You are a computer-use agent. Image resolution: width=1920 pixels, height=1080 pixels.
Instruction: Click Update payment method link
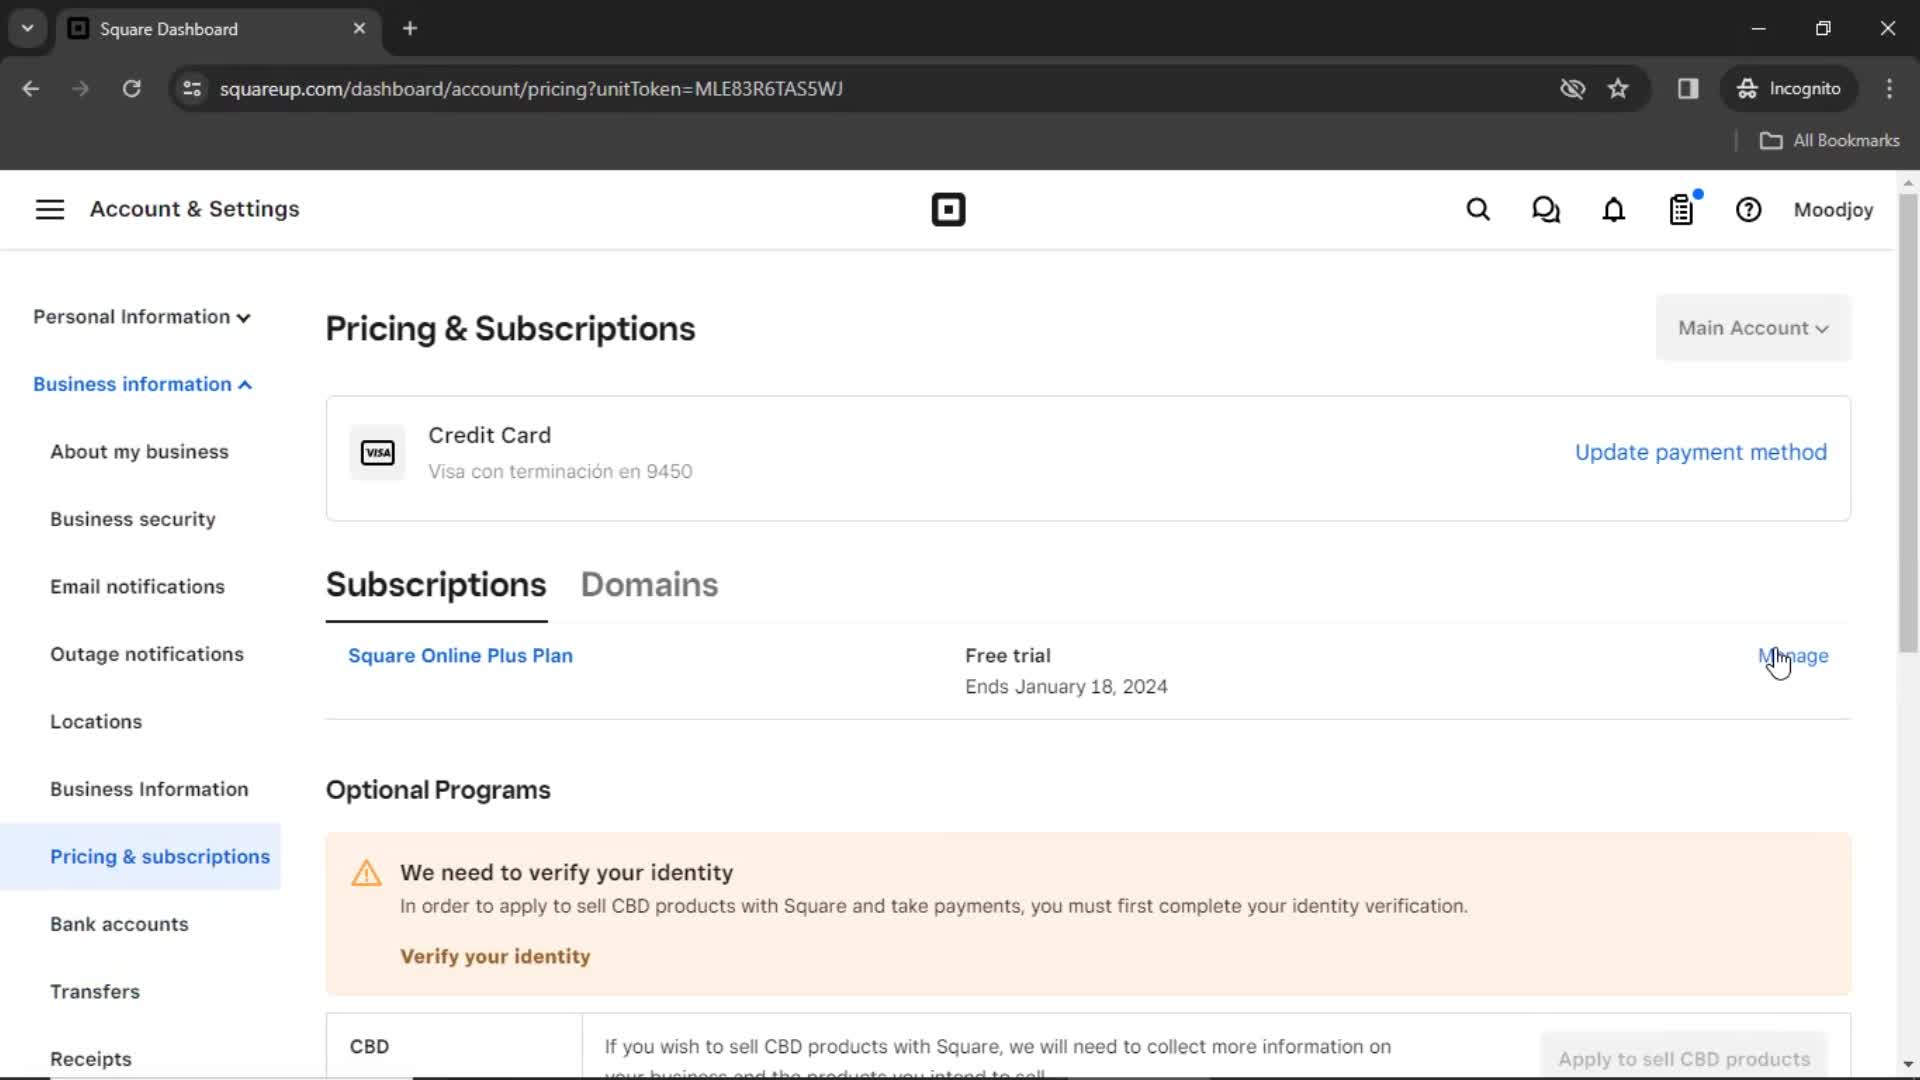[x=1701, y=452]
